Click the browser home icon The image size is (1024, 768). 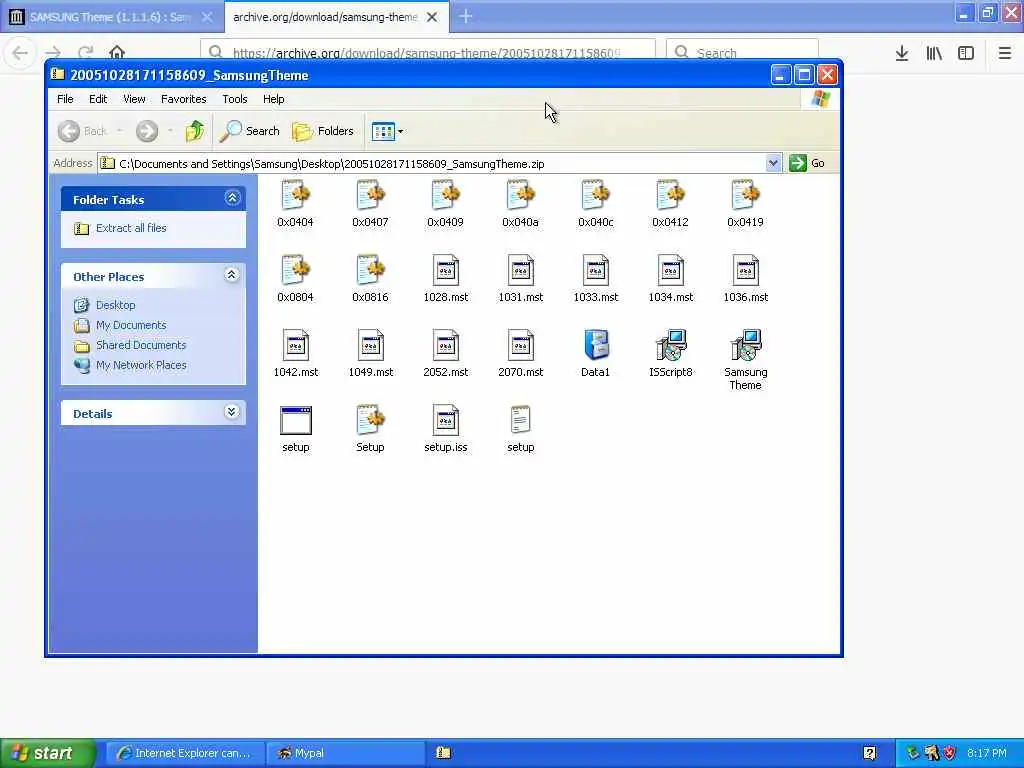pos(117,52)
